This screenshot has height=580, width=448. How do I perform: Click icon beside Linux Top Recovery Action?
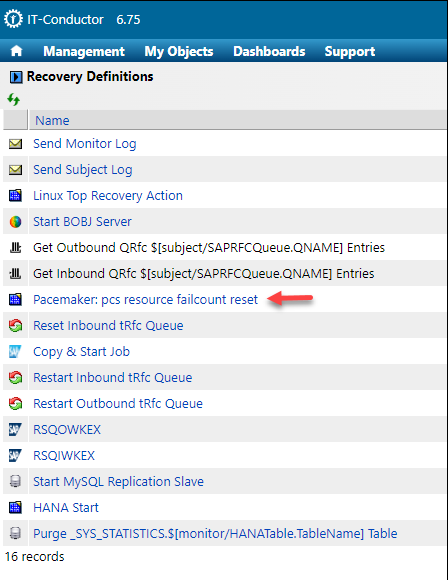pos(16,195)
